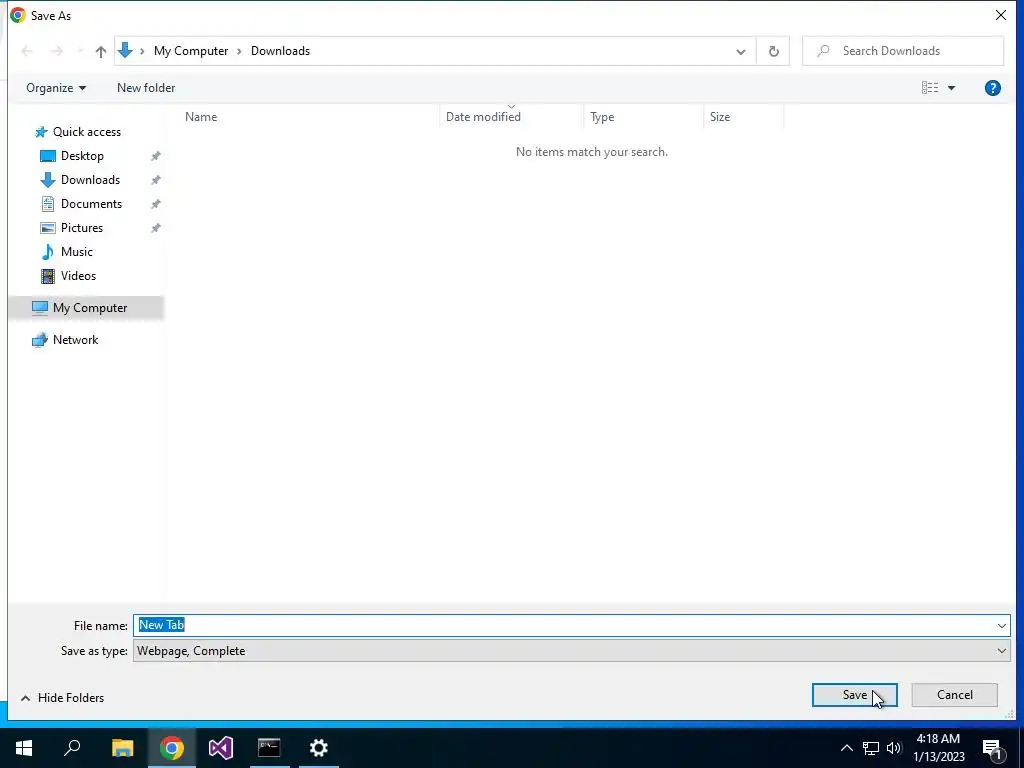Open the File name dropdown arrow

(1002, 626)
